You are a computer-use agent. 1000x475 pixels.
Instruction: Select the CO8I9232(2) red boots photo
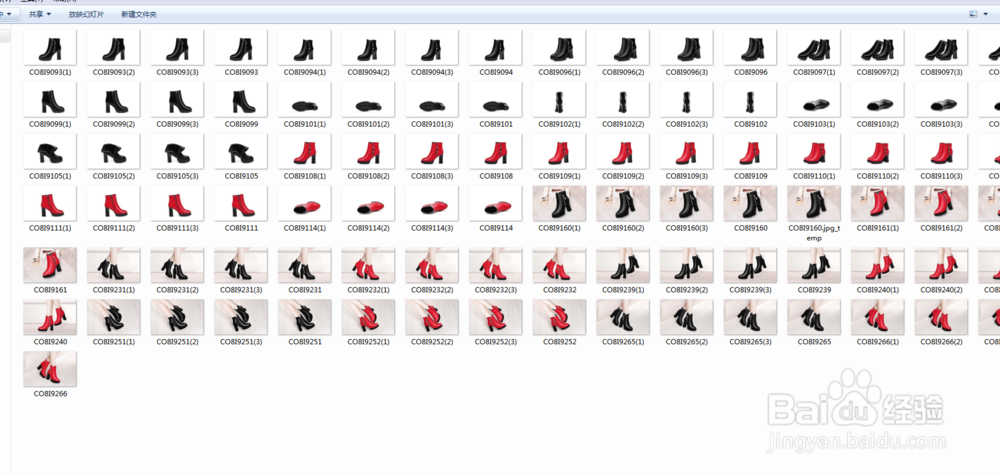tap(432, 265)
